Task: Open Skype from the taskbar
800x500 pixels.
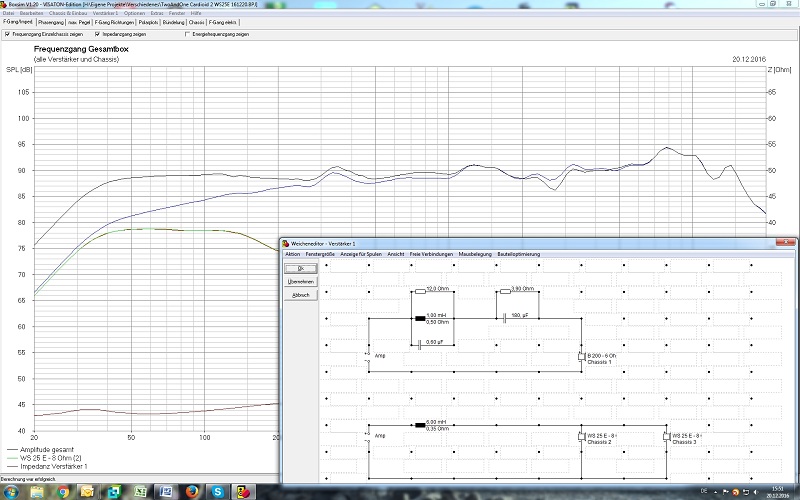Action: [217, 492]
